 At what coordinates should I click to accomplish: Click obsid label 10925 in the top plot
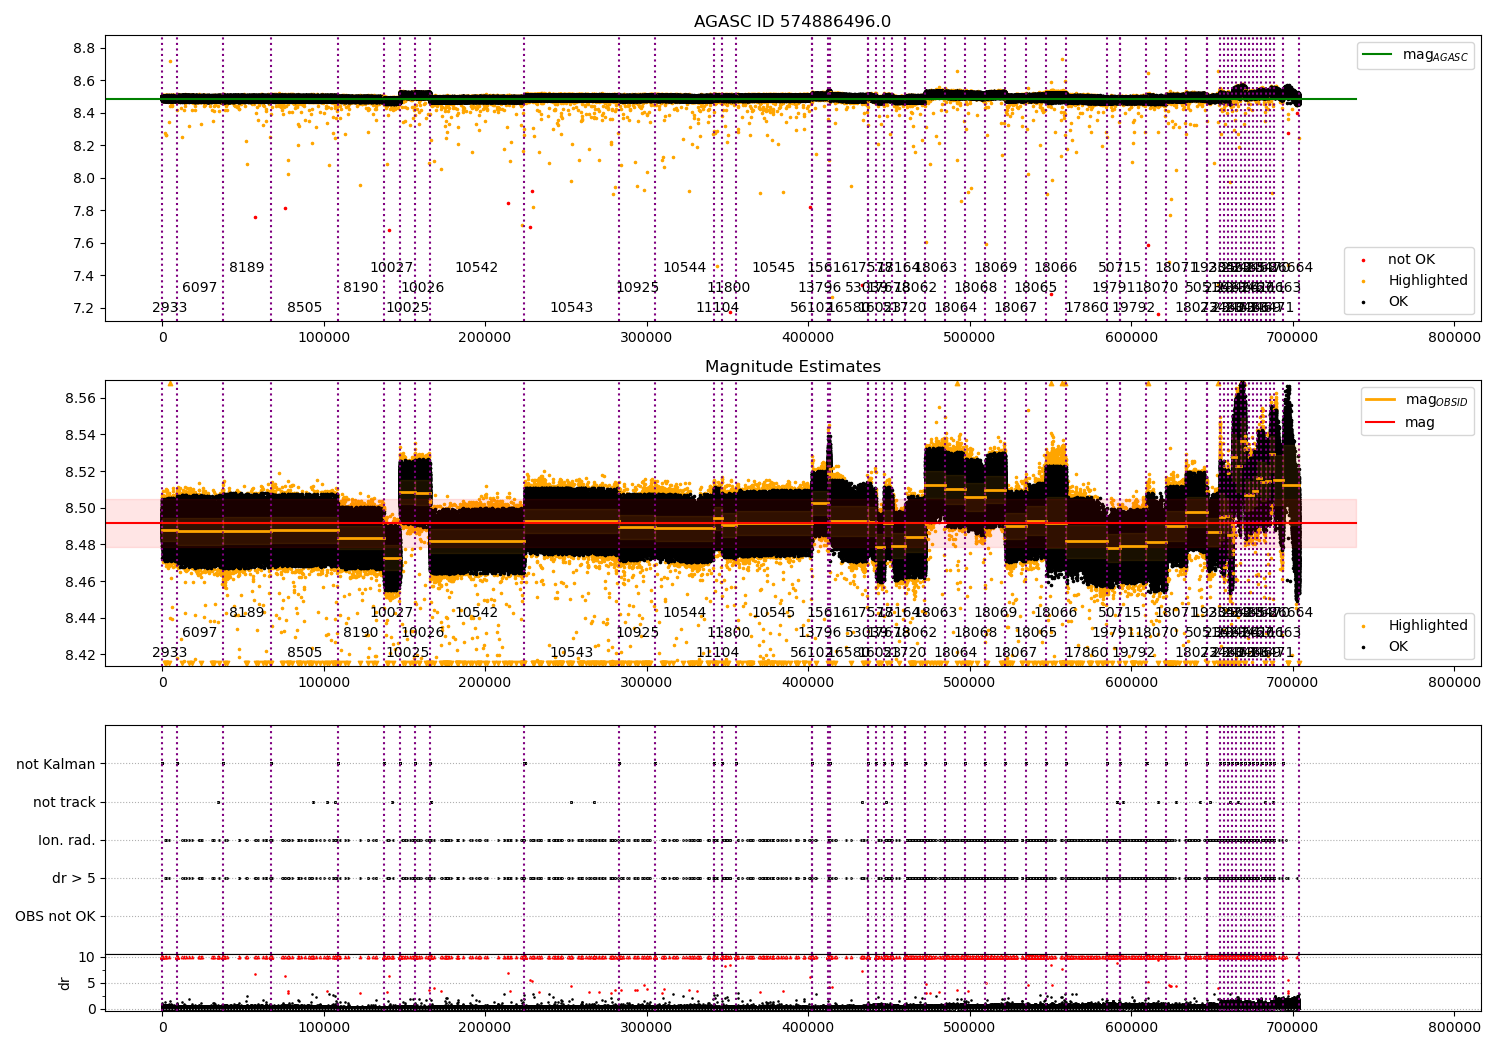(x=638, y=288)
